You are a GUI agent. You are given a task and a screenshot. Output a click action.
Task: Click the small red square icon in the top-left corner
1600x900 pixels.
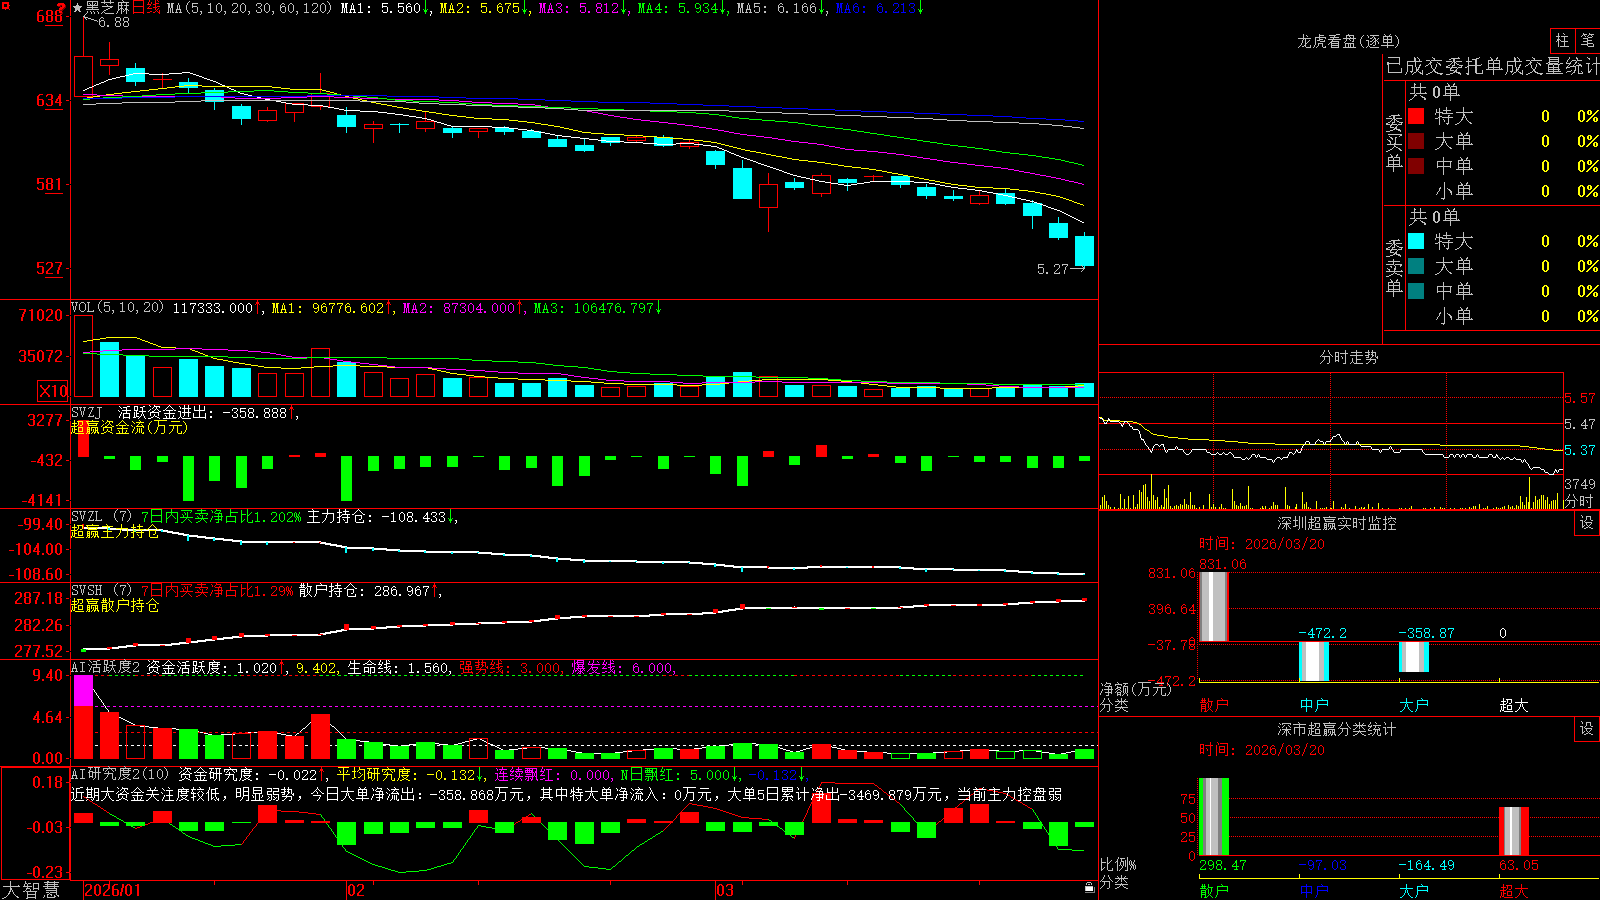[4, 4]
